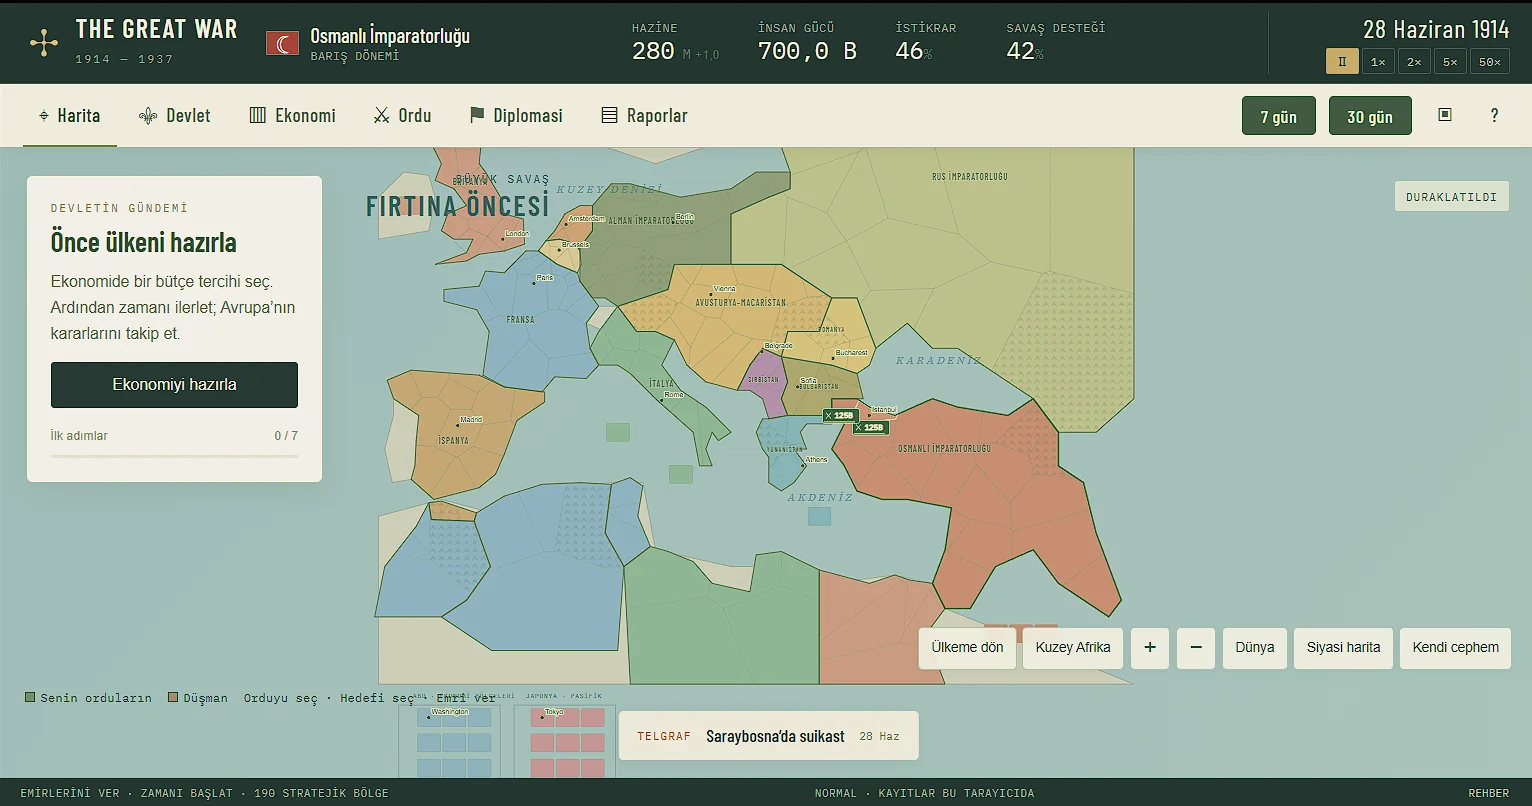This screenshot has height=806, width=1532.
Task: Set game speed to 50×
Action: [x=1490, y=61]
